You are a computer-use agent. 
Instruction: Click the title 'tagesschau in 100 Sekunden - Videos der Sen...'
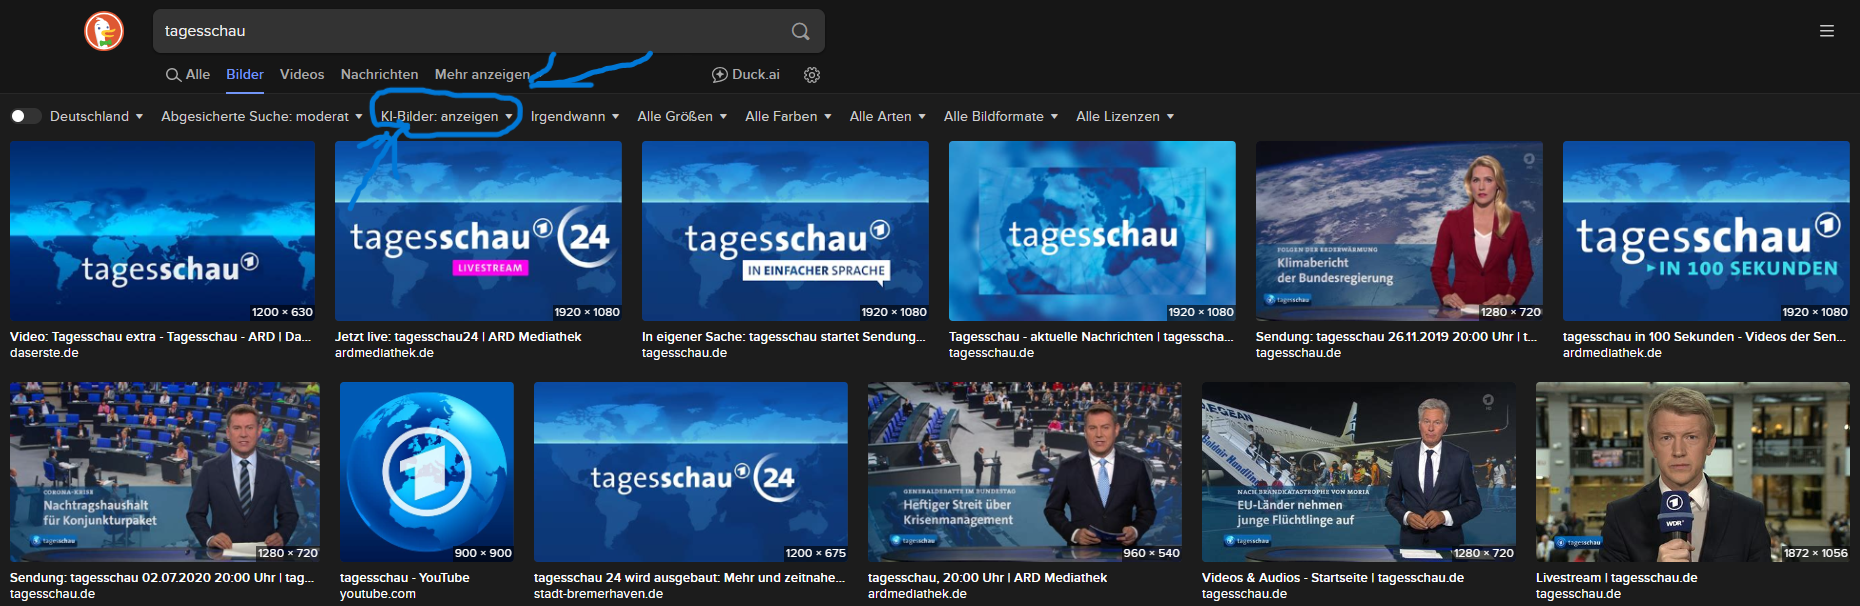coord(1705,337)
